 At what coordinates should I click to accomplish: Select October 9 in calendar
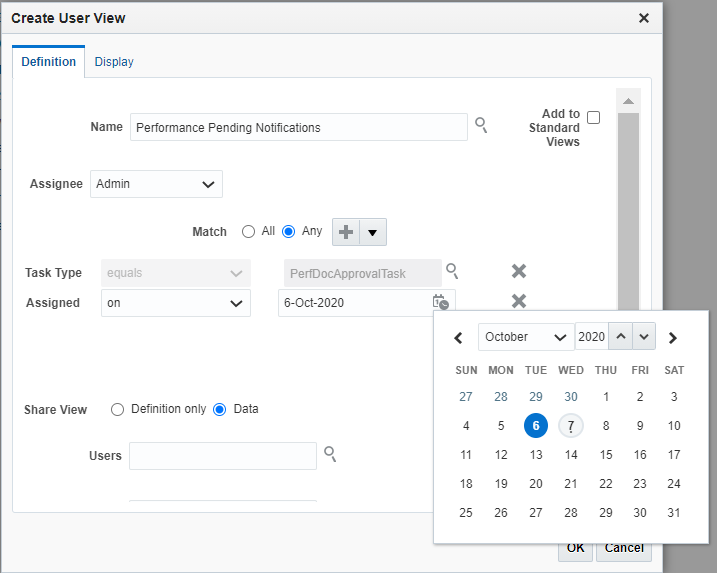(640, 426)
